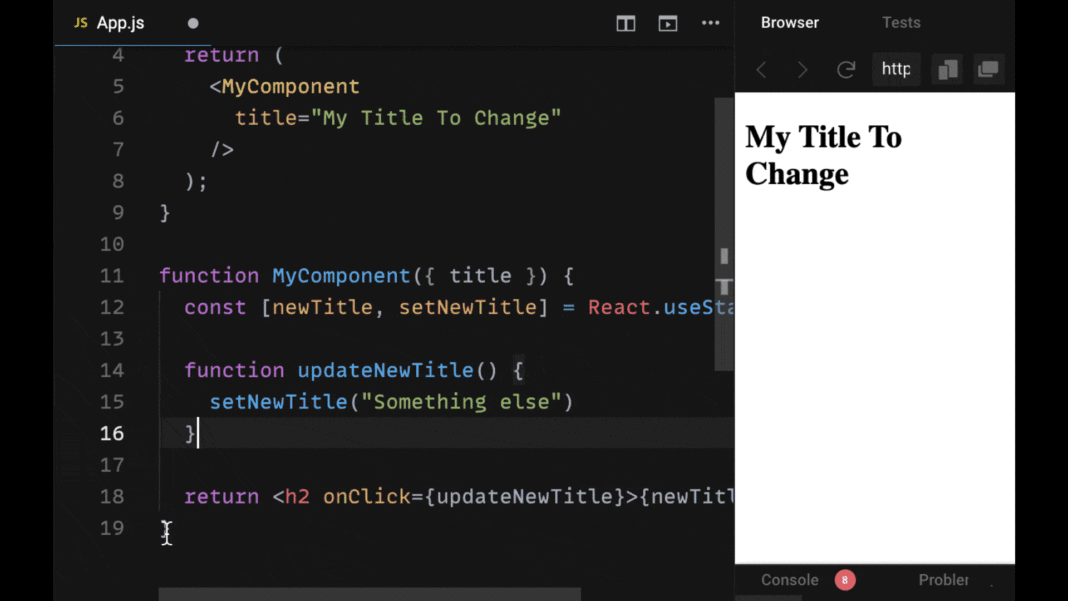The width and height of the screenshot is (1068, 601).
Task: Click the red error count badge showing 8
Action: [x=845, y=580]
